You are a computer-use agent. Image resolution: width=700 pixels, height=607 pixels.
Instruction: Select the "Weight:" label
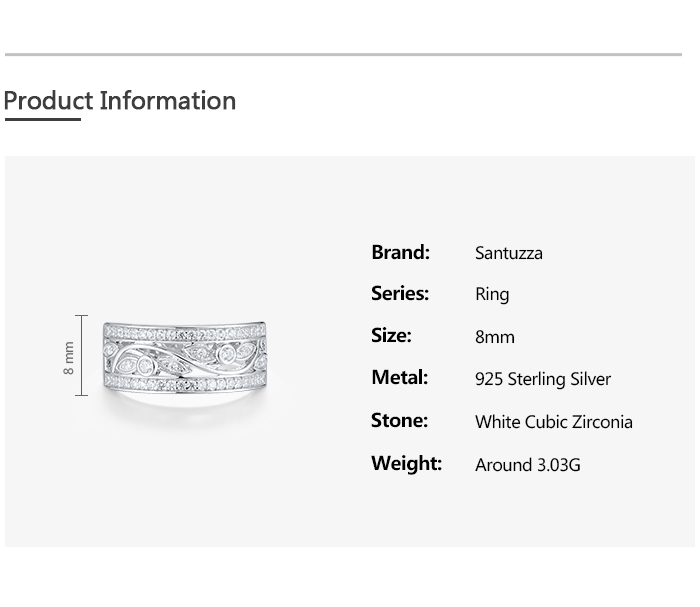406,463
